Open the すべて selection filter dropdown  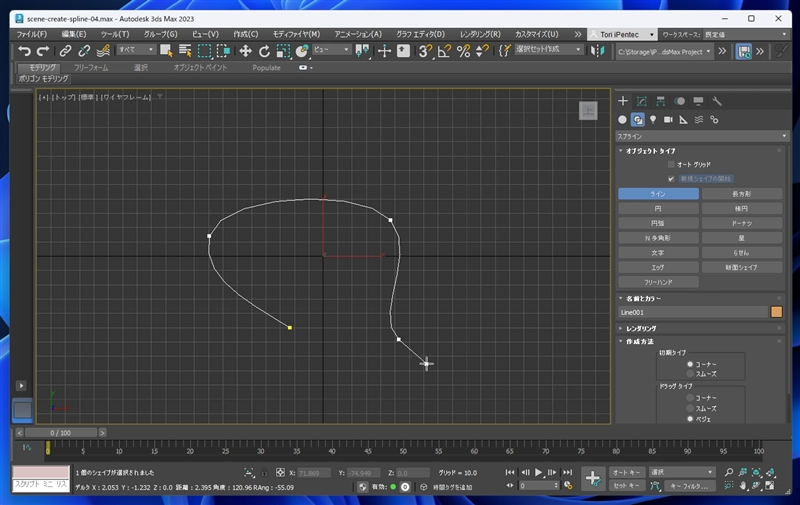pyautogui.click(x=136, y=49)
